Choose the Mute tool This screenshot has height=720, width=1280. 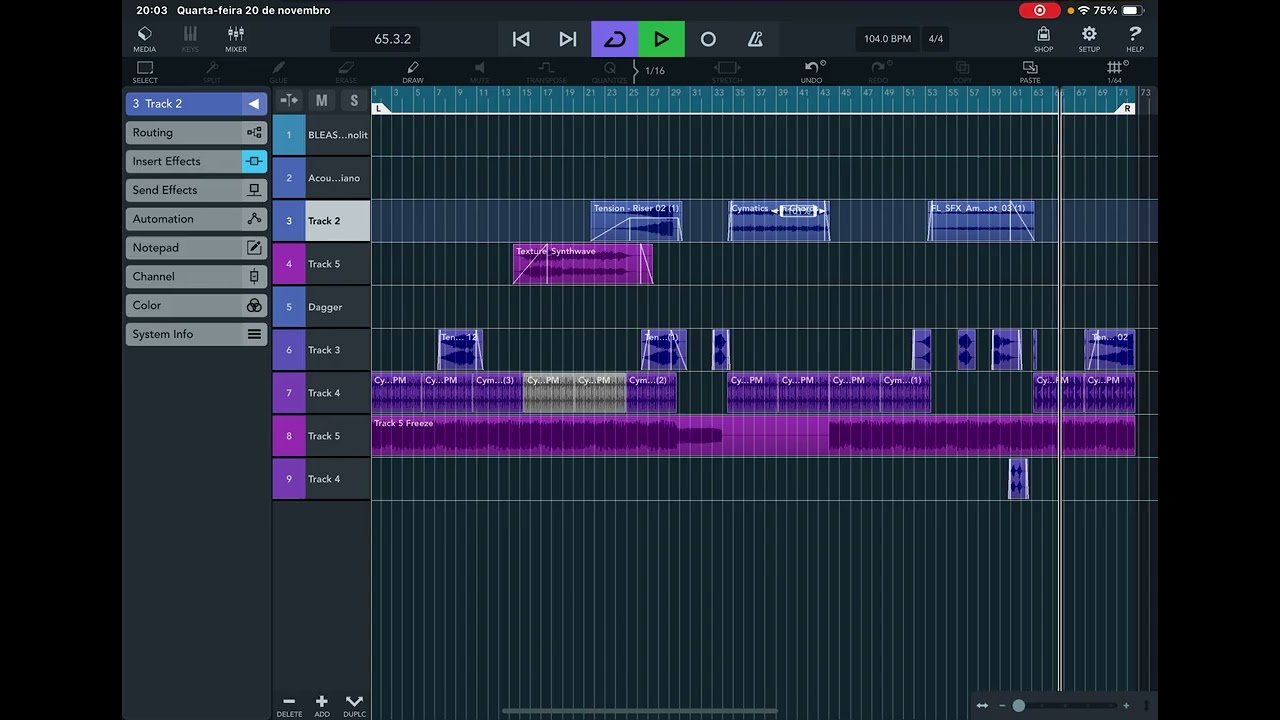click(480, 72)
